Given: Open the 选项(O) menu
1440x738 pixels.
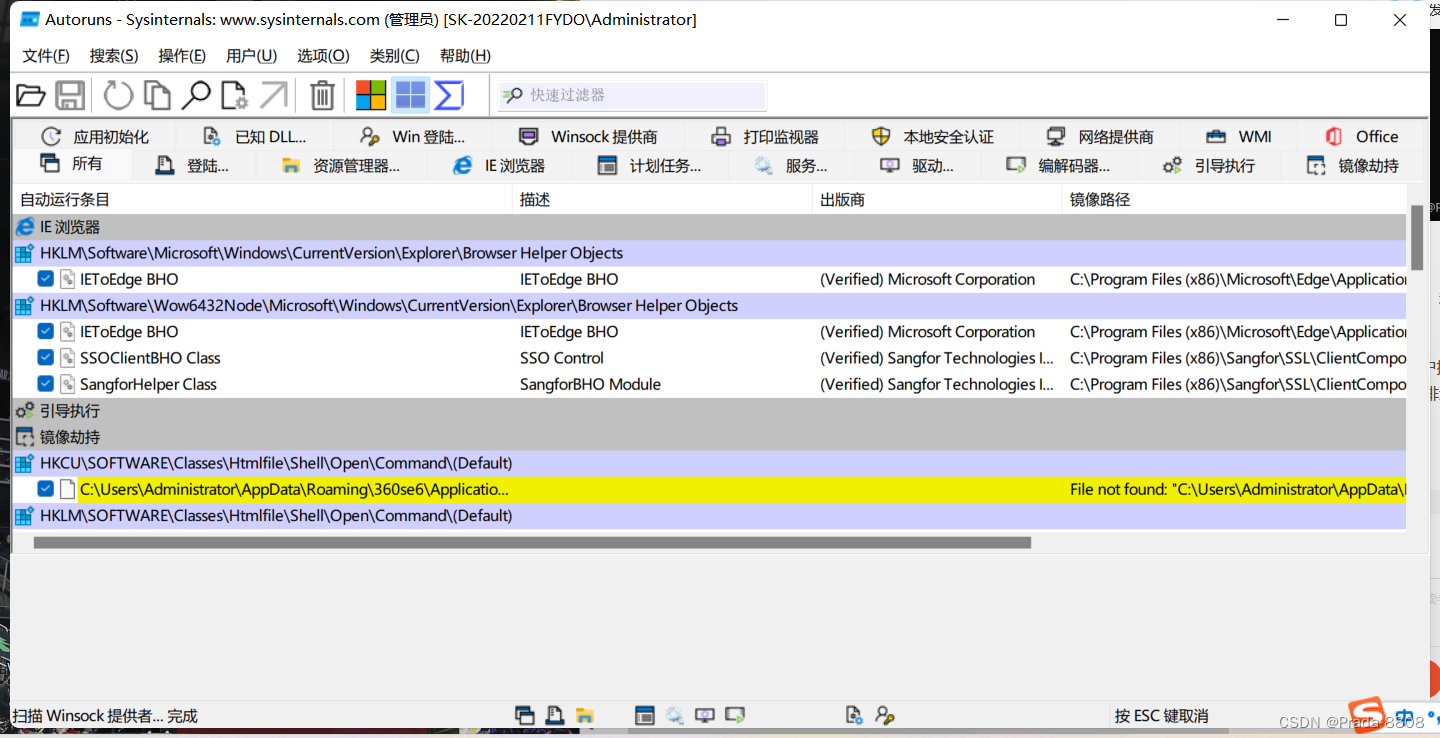Looking at the screenshot, I should [323, 56].
